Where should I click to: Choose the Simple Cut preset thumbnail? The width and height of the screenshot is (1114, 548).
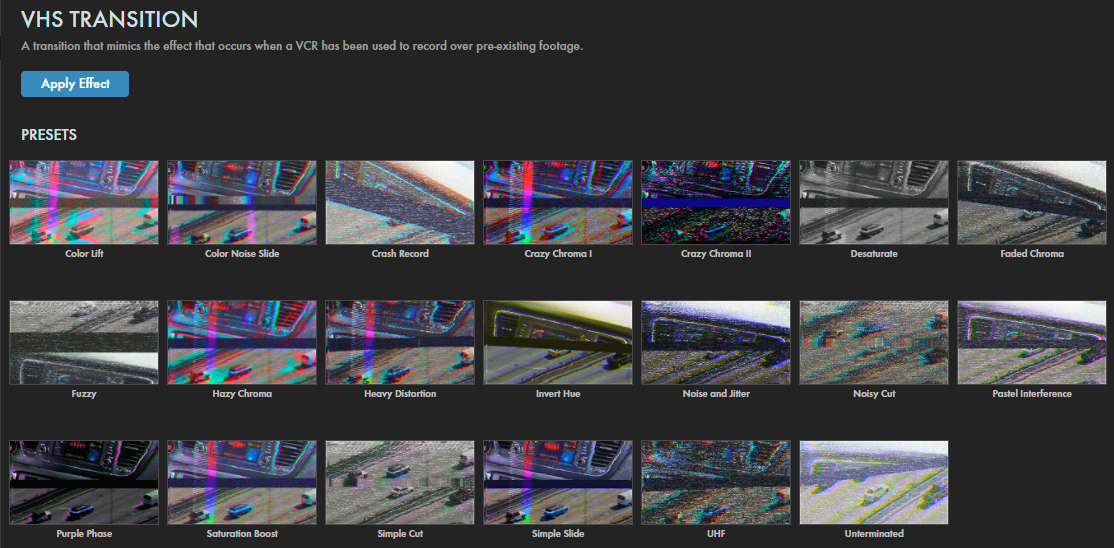point(400,482)
